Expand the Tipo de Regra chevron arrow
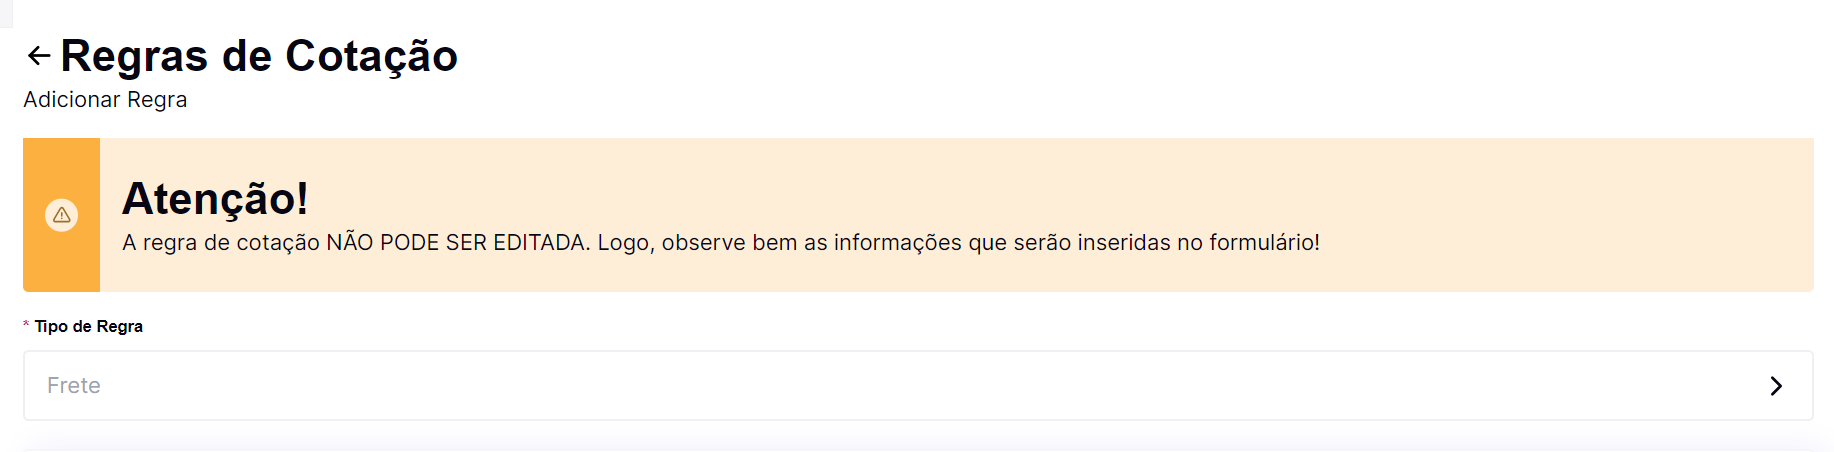 [x=1776, y=386]
